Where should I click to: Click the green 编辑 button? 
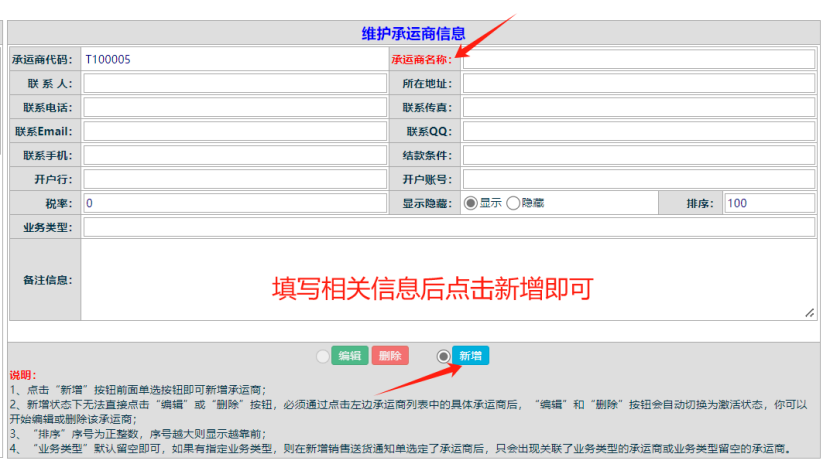click(x=350, y=356)
